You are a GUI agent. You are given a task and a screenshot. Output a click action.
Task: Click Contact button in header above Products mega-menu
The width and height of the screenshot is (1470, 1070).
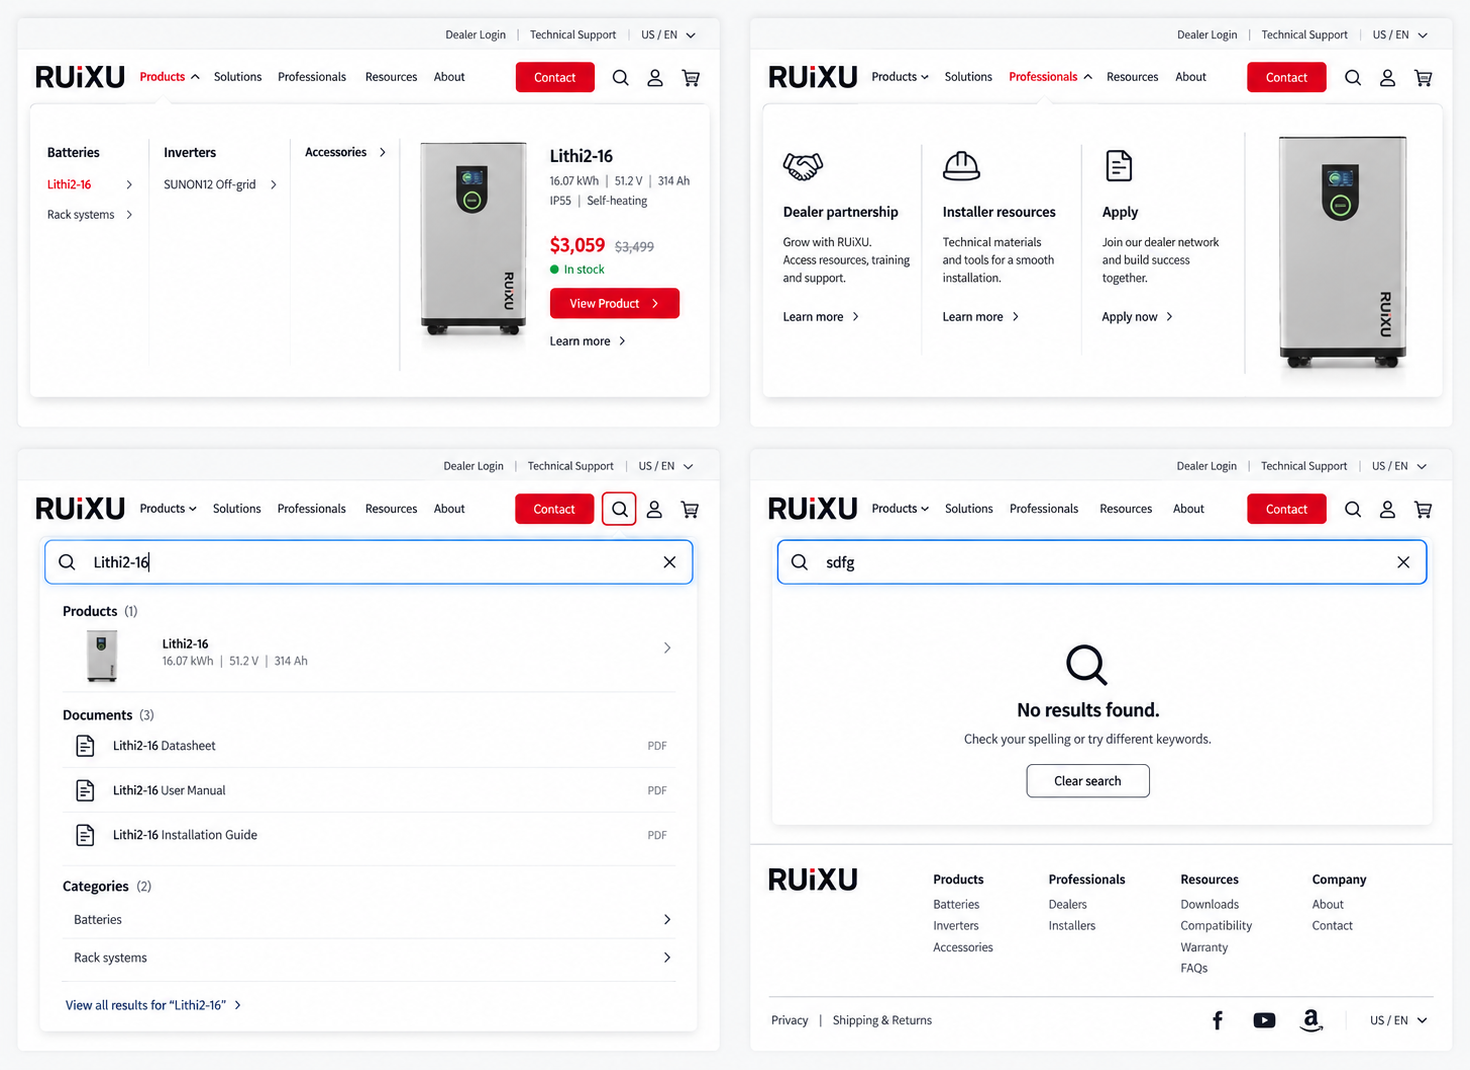pyautogui.click(x=555, y=77)
